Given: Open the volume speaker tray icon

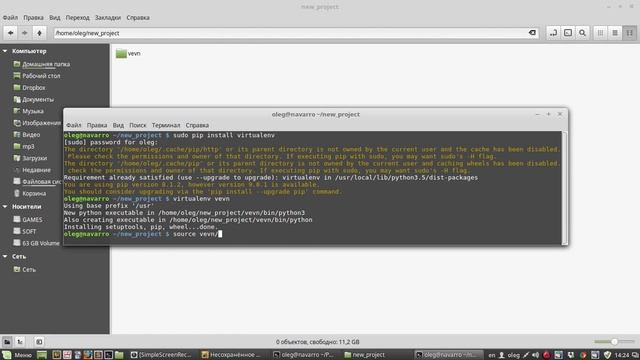Looking at the screenshot, I should [536, 355].
